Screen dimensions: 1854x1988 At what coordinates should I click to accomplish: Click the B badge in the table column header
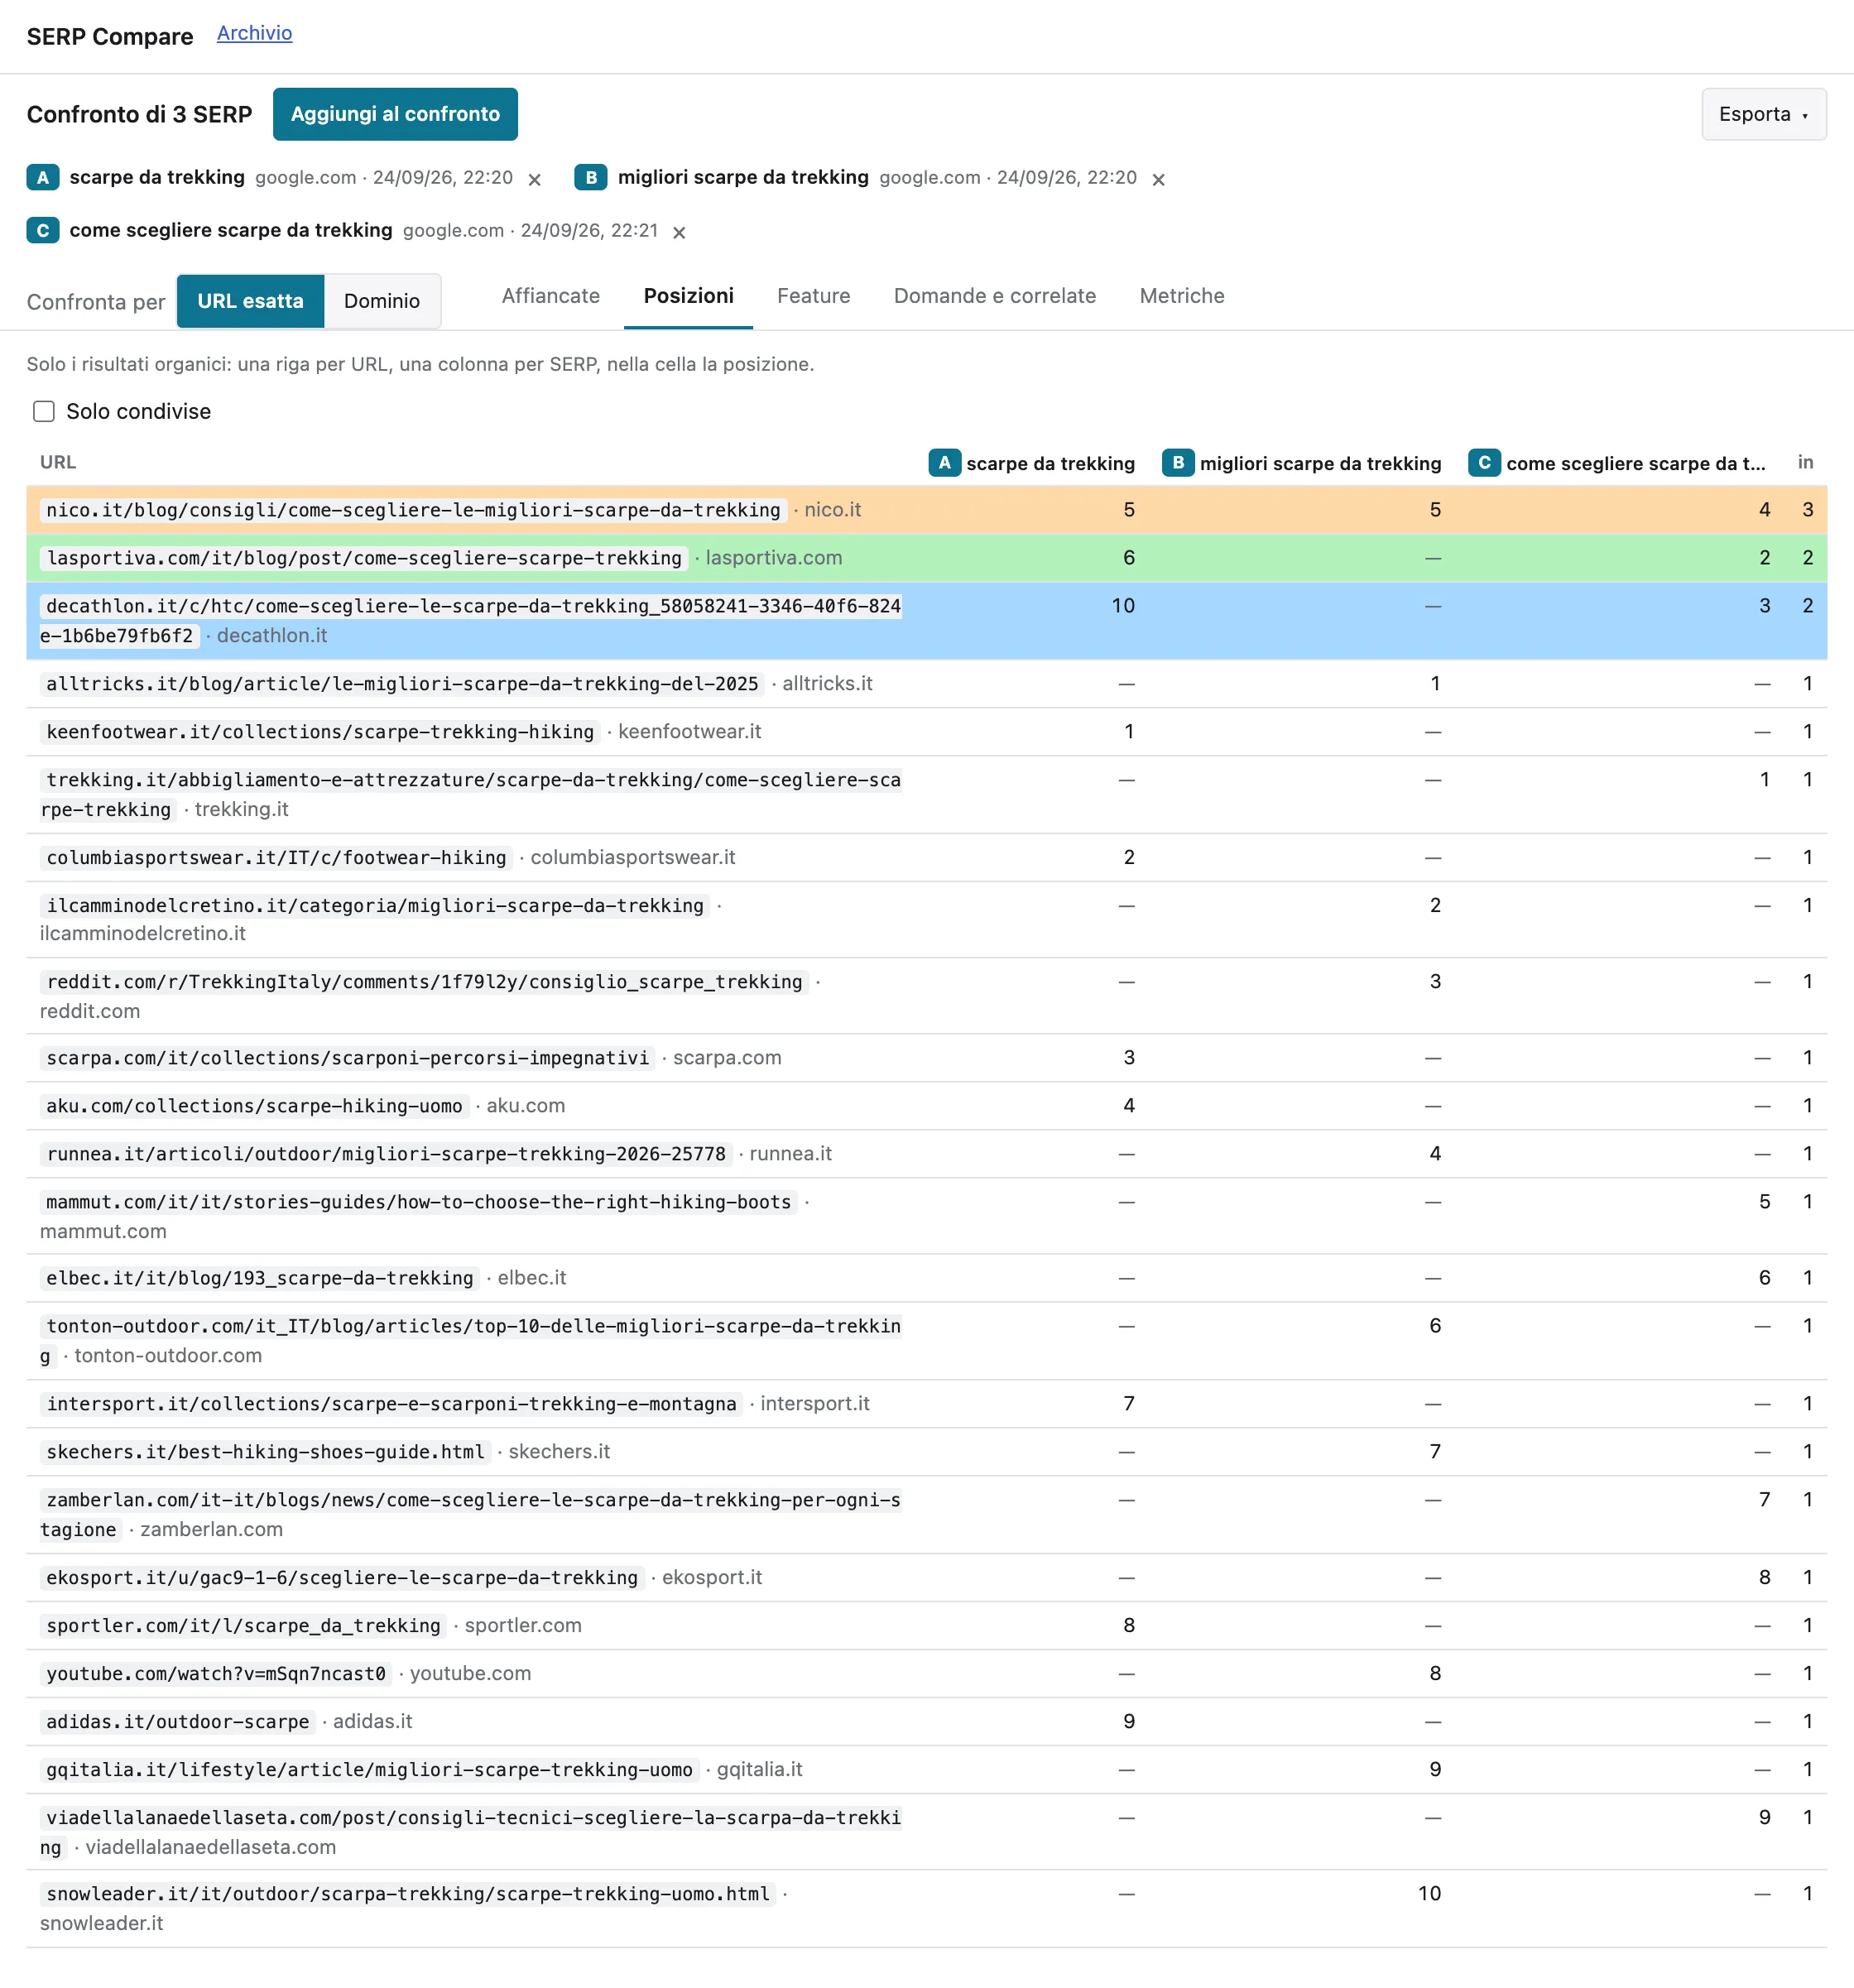pos(1178,463)
